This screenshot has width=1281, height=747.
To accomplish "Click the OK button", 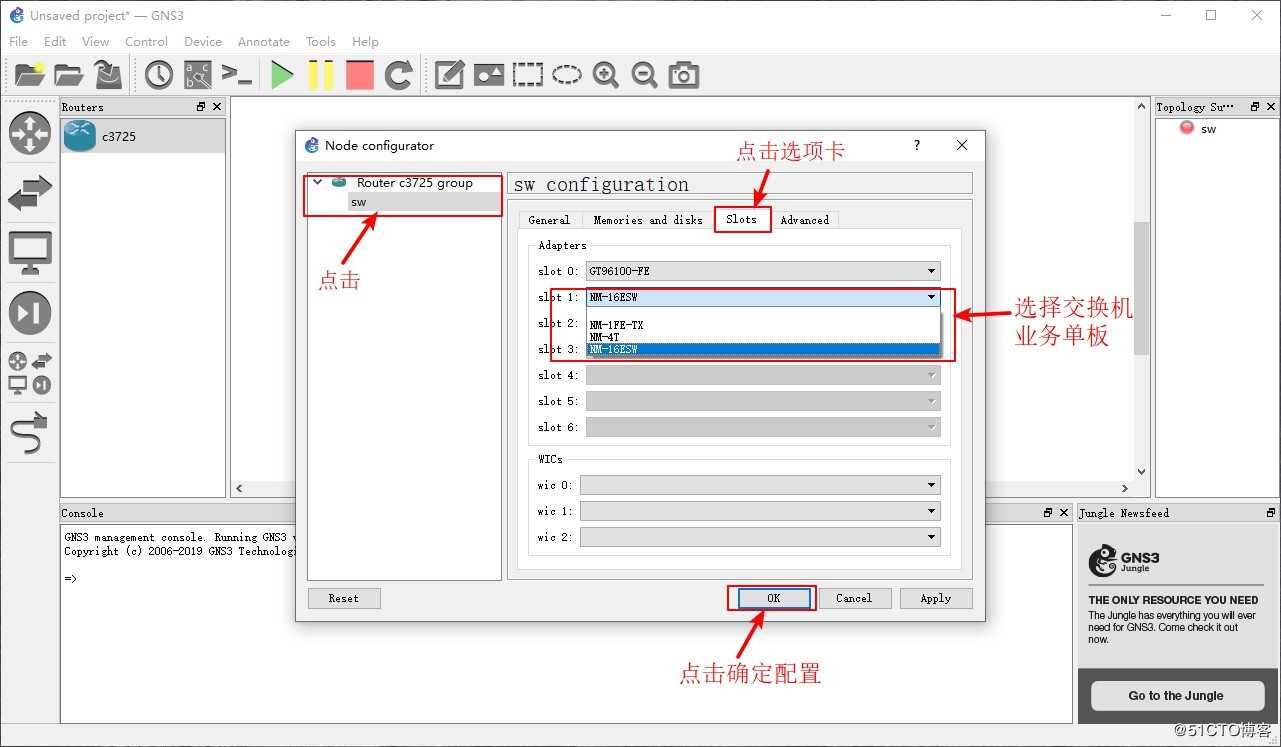I will pyautogui.click(x=773, y=598).
